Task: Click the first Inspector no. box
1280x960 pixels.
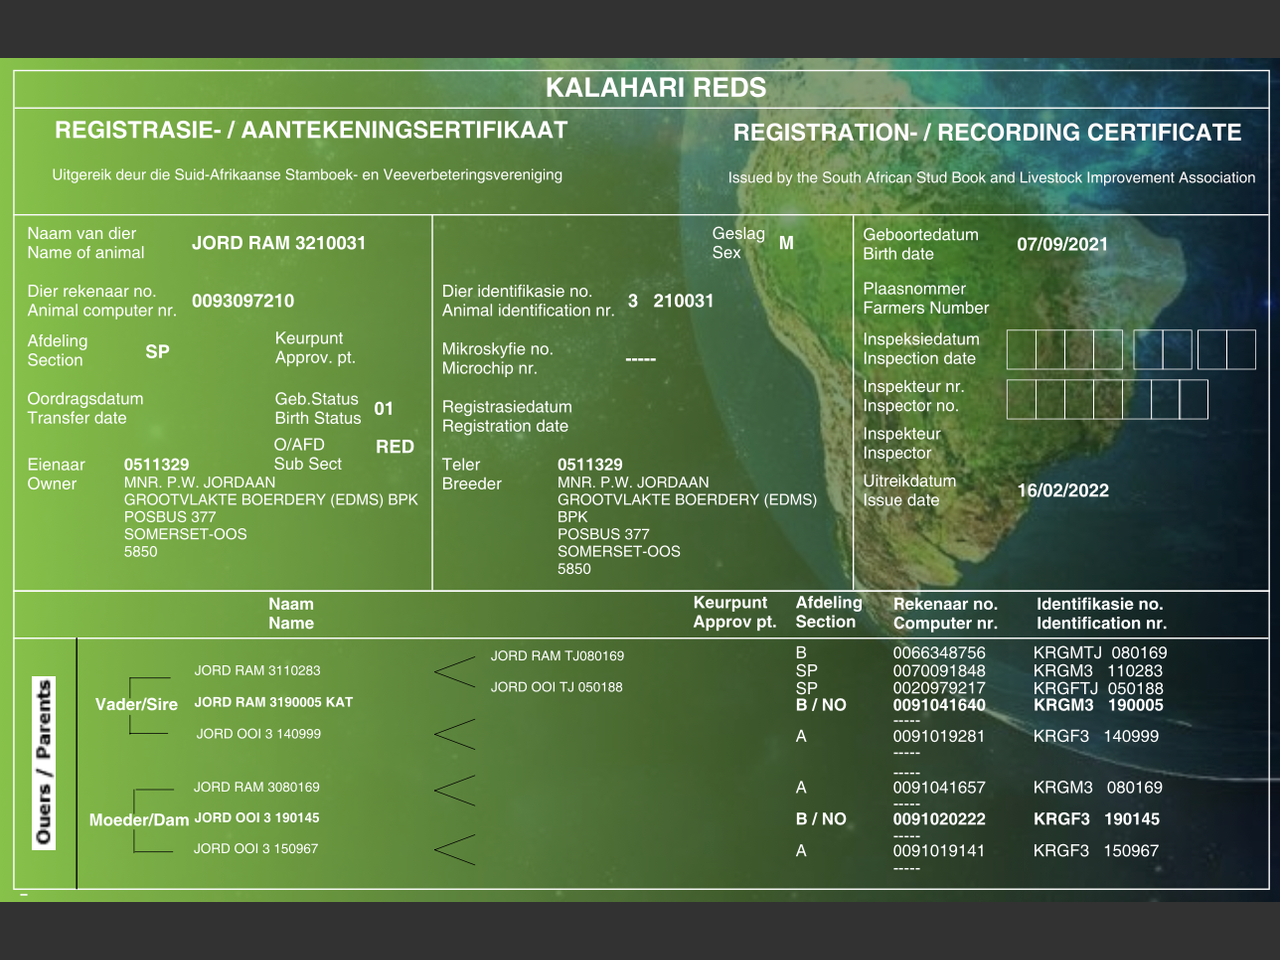Action: [x=1021, y=399]
